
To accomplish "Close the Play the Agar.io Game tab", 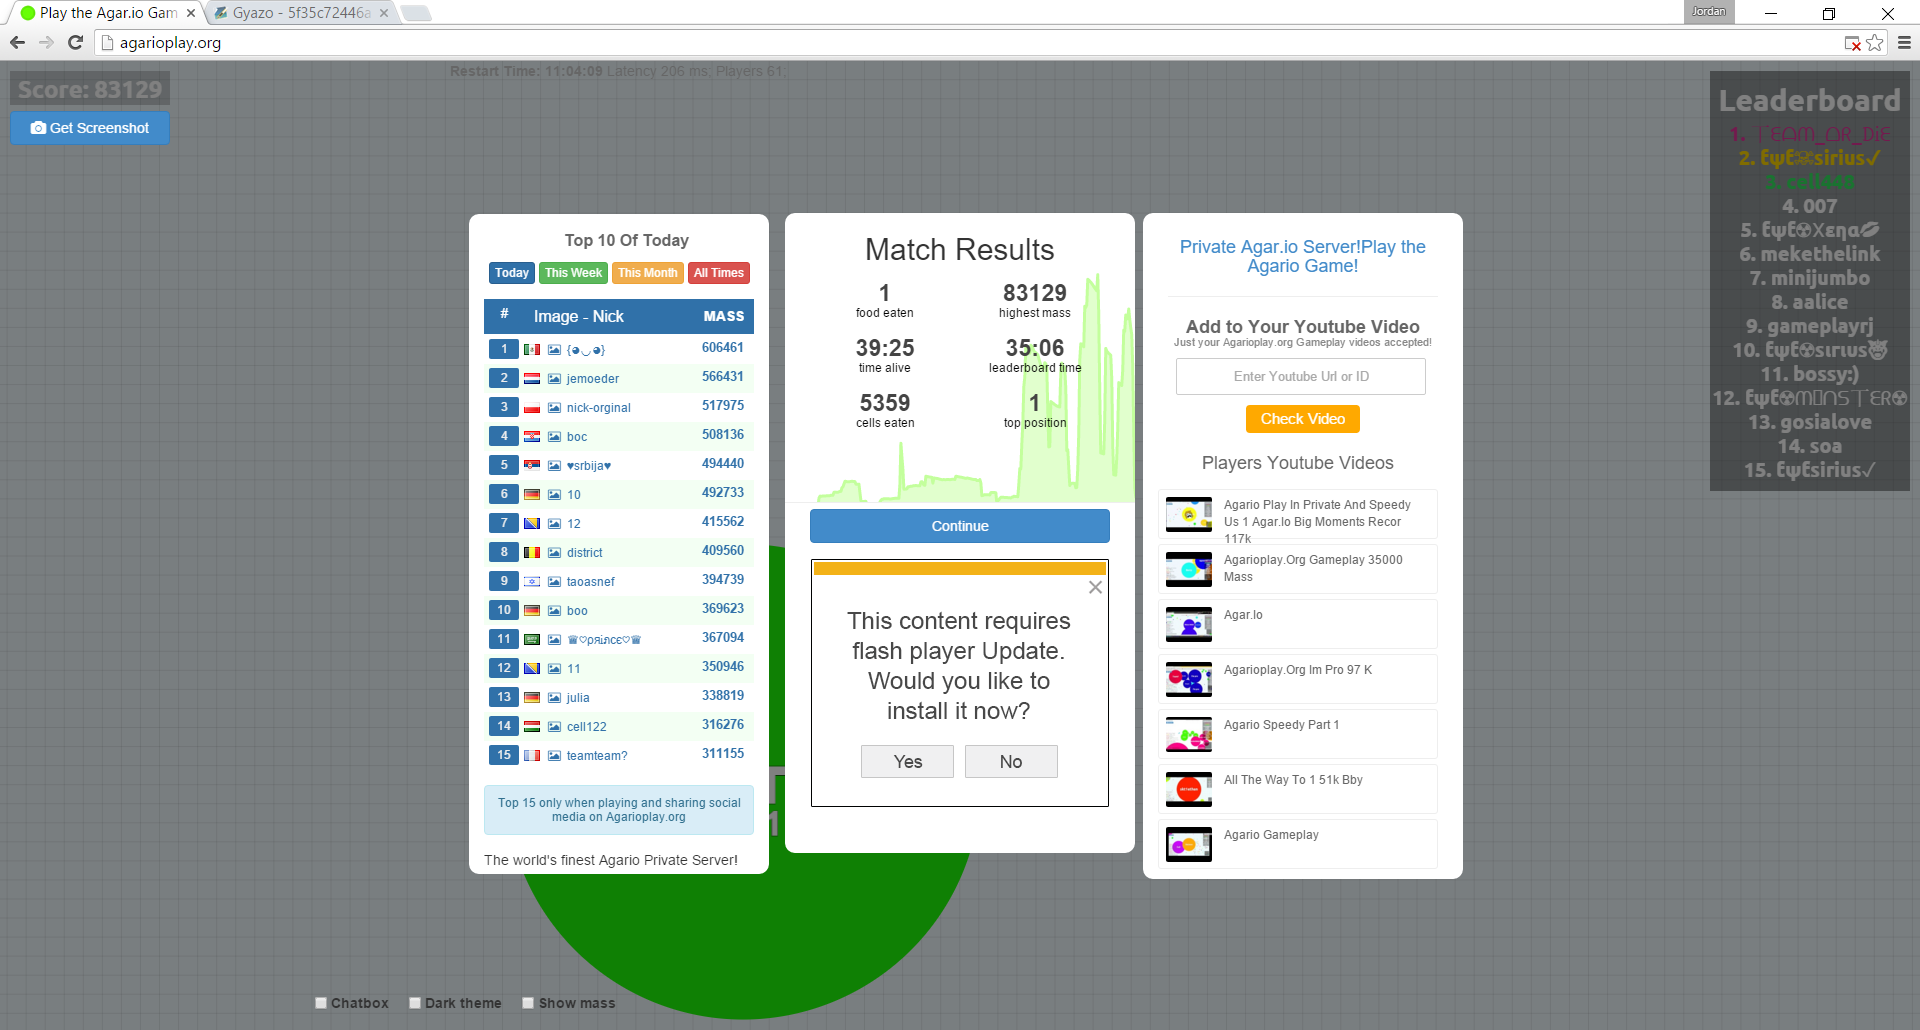I will coord(191,13).
